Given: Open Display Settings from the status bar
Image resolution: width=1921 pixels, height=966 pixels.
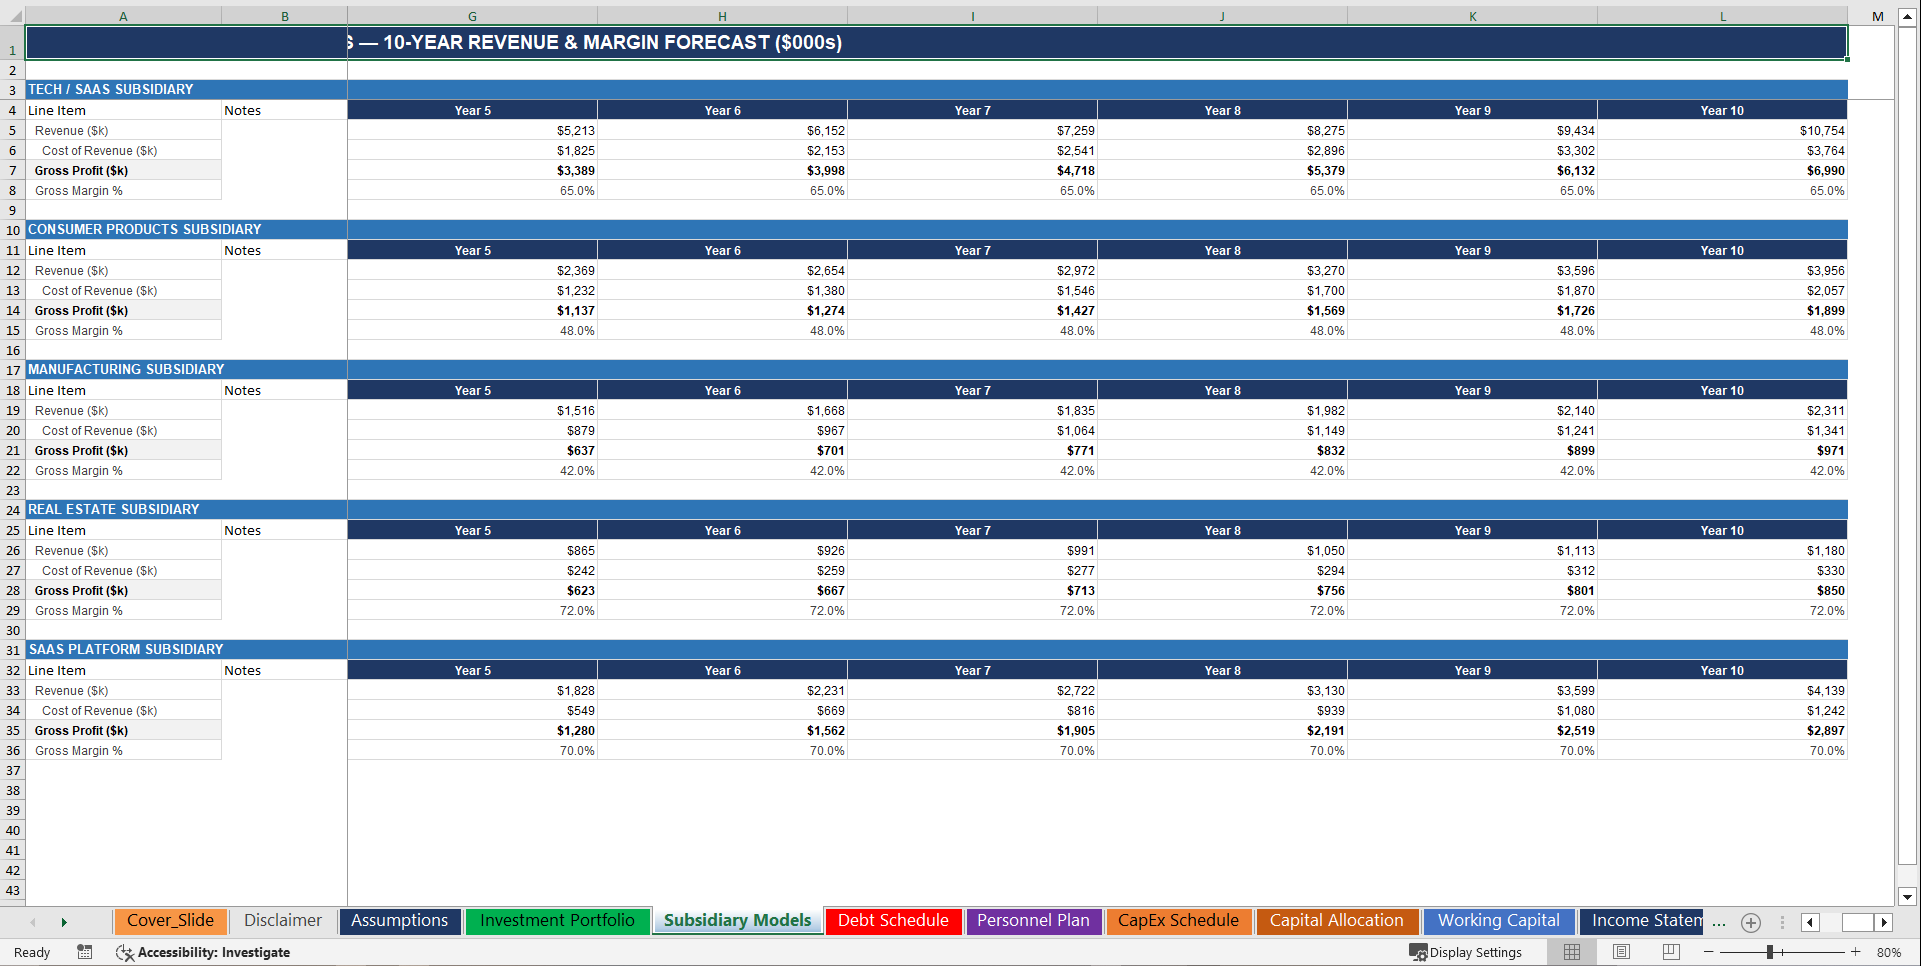Looking at the screenshot, I should (1467, 952).
